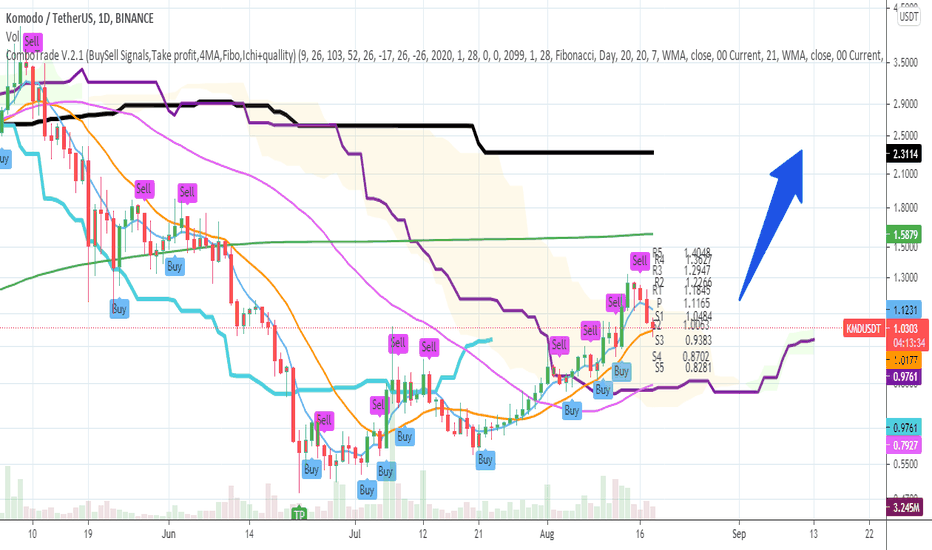Click the Jul date axis label

pos(355,534)
